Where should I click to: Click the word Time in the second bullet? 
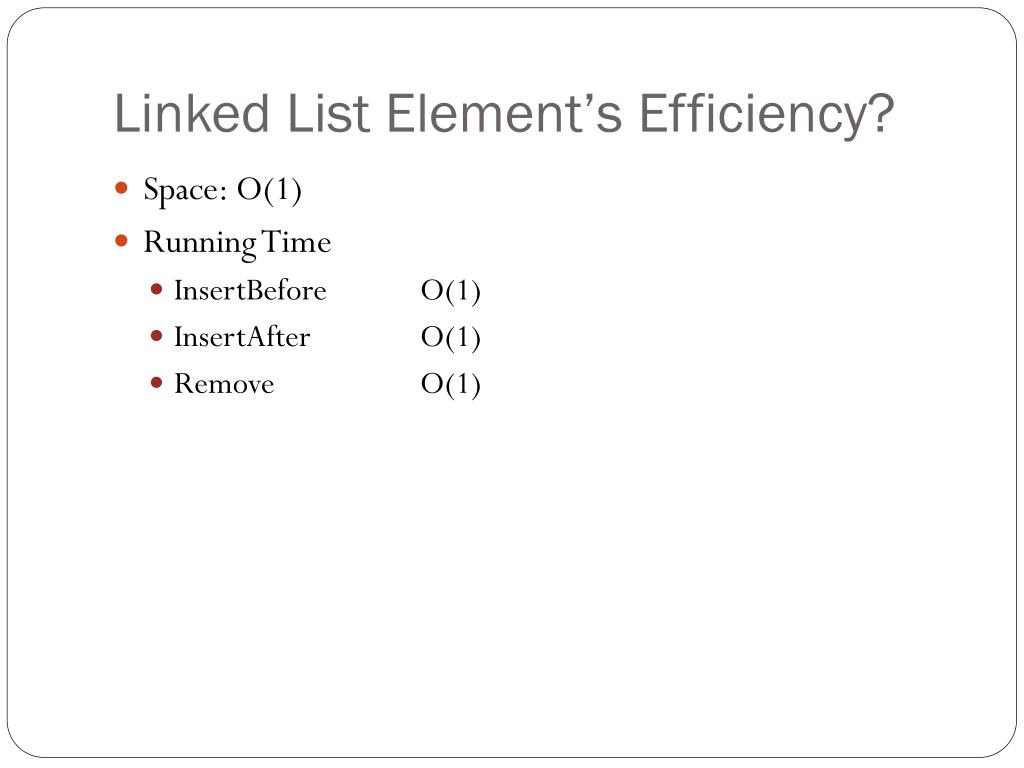pyautogui.click(x=296, y=242)
